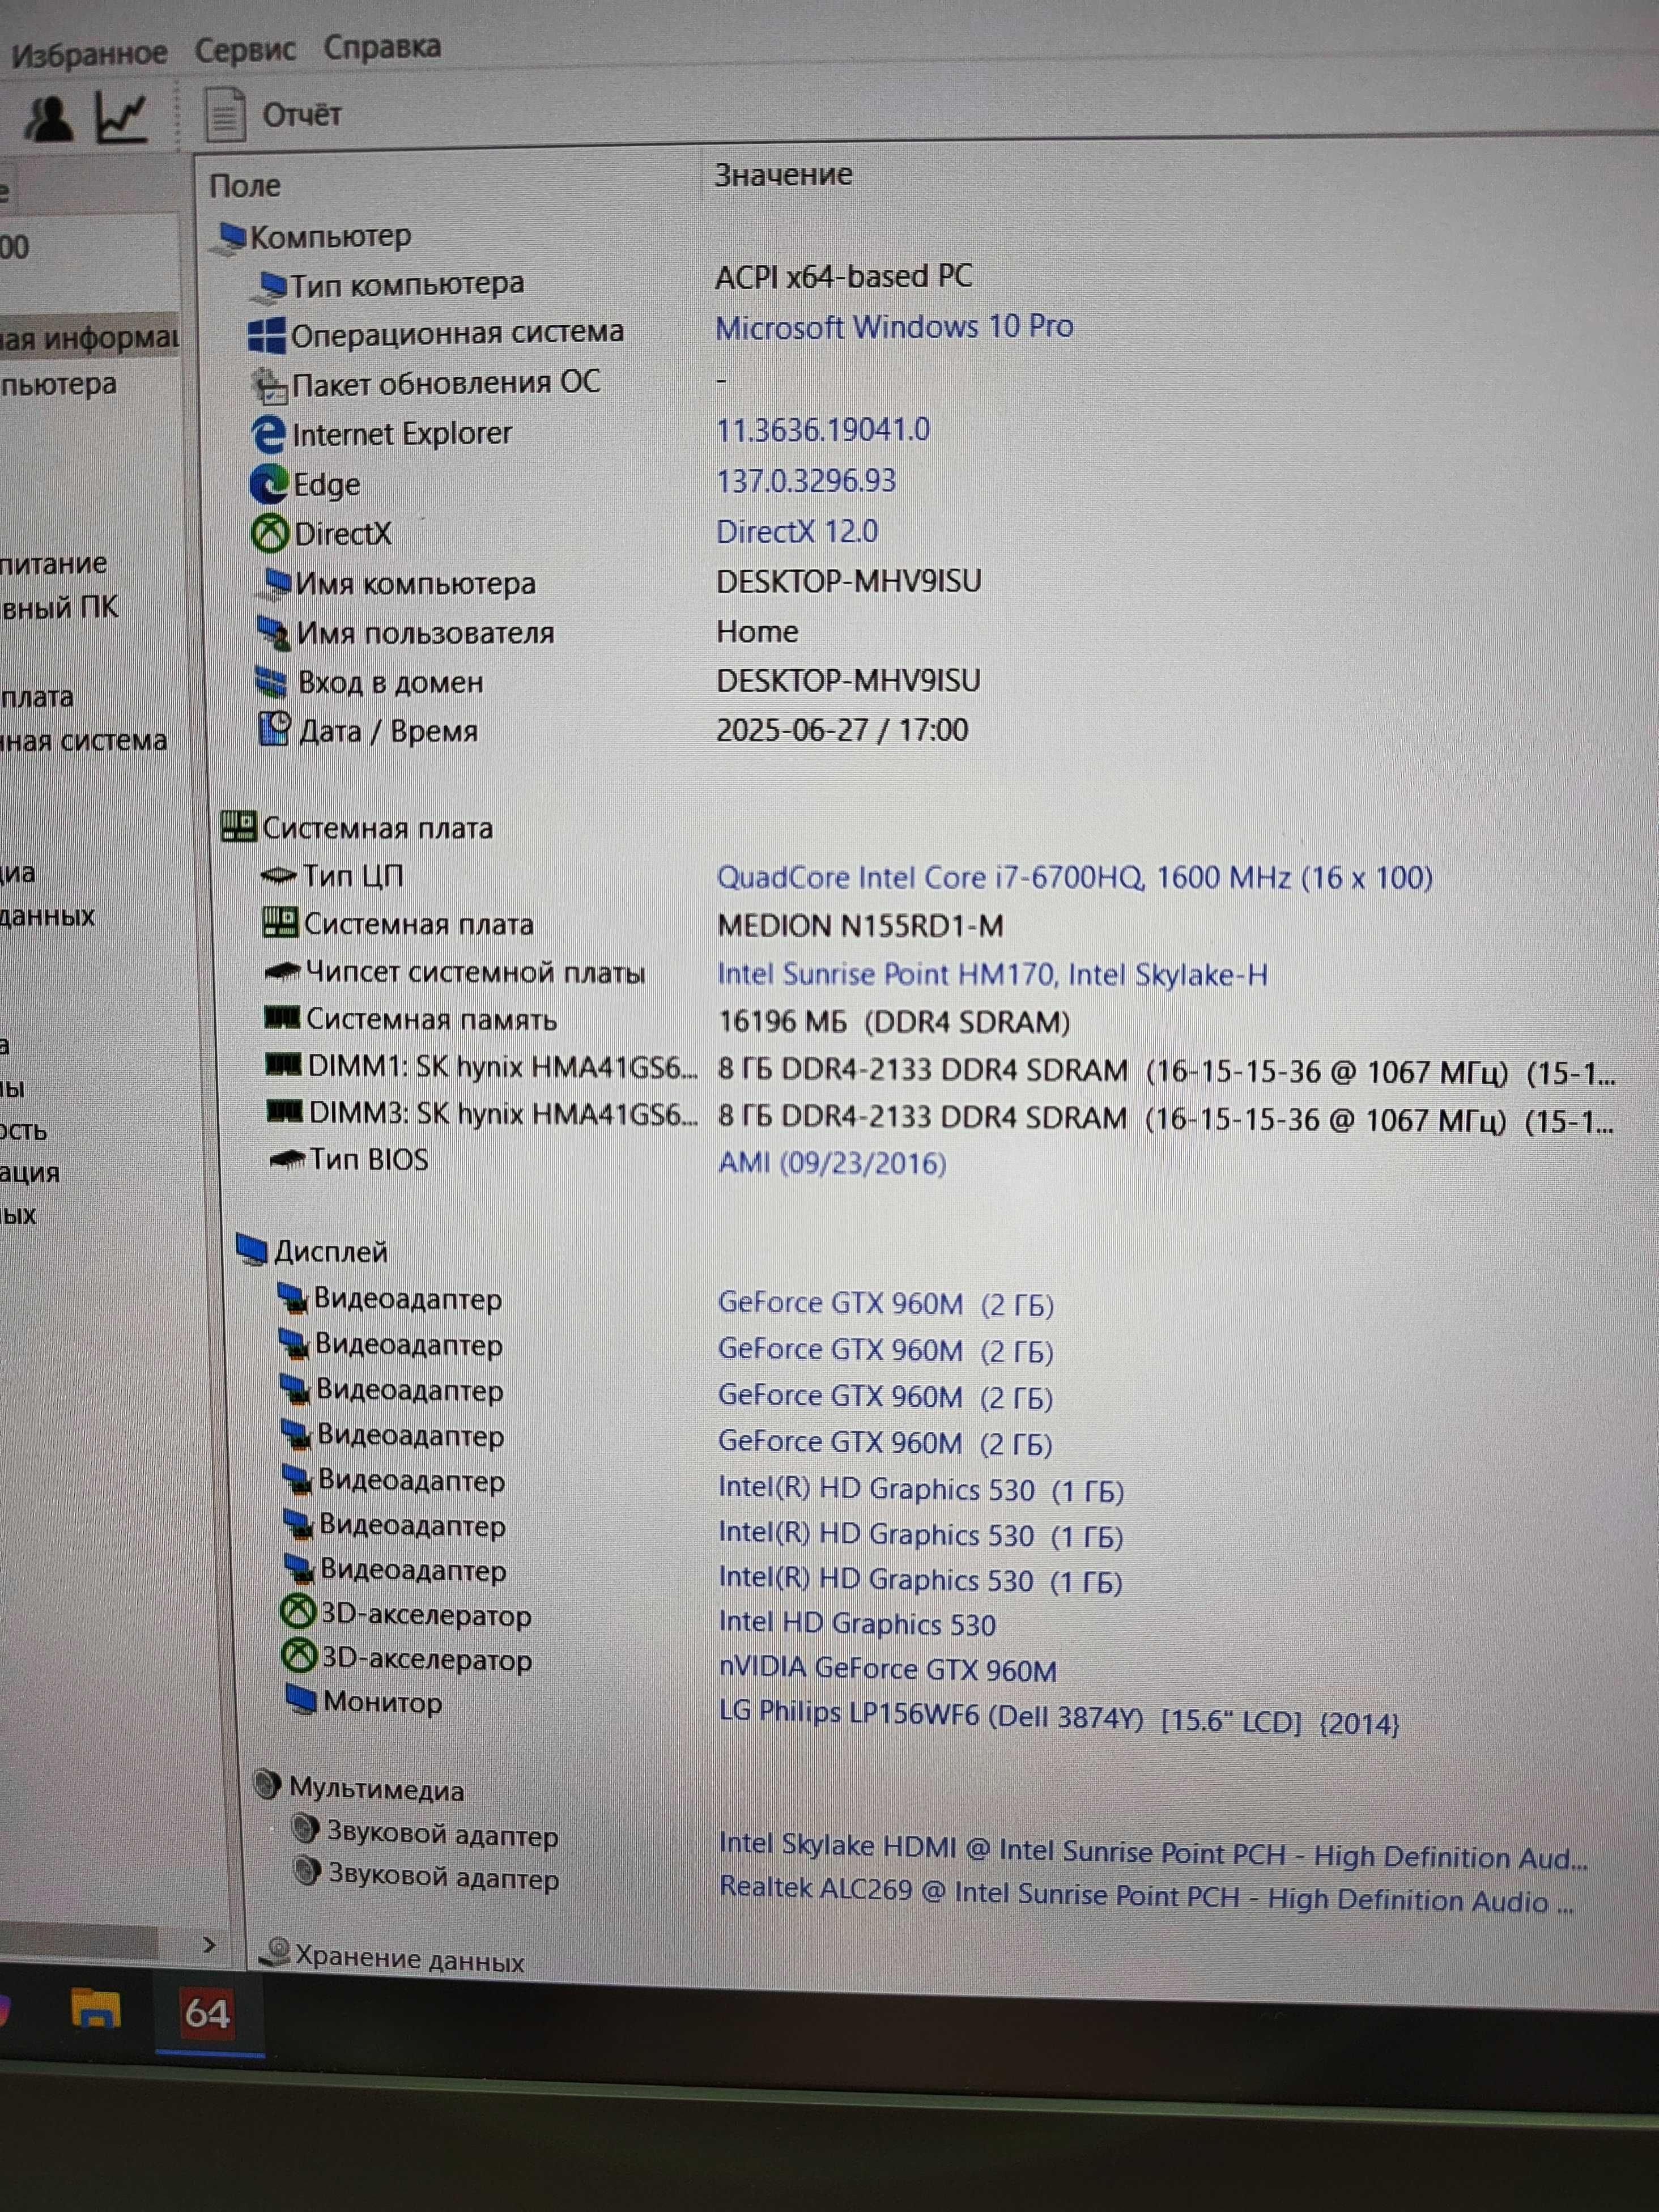This screenshot has height=2212, width=1659.
Task: Open the Справка menu
Action: [x=382, y=47]
